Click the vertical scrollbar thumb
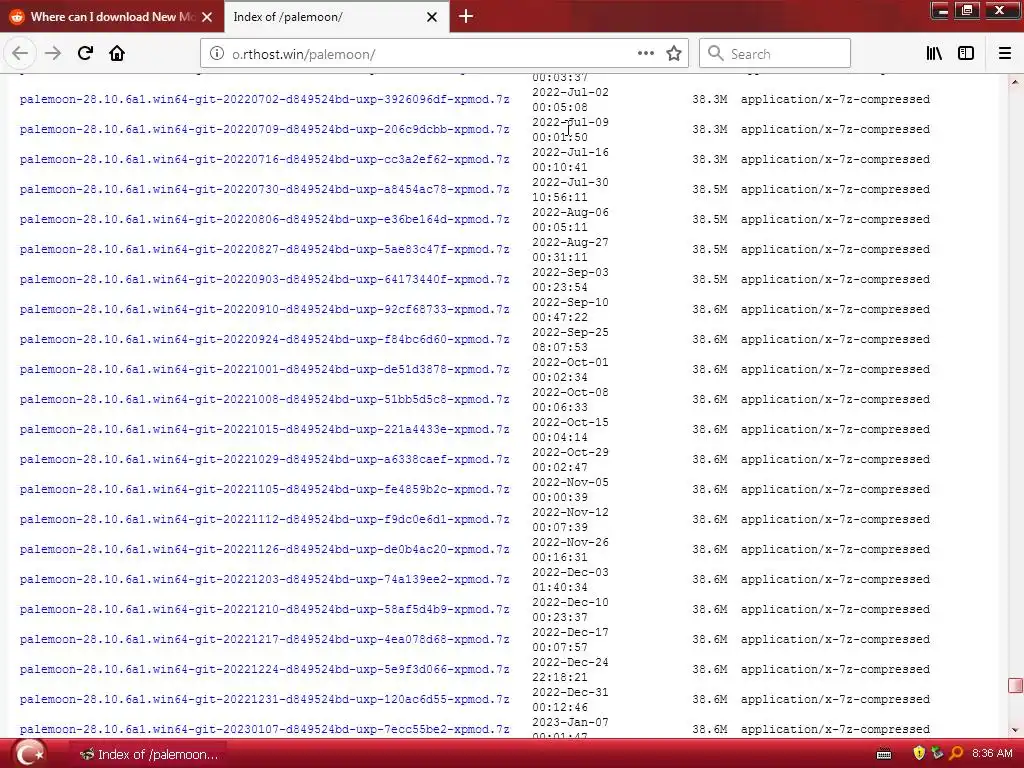Screen dimensions: 1024x768 [1015, 685]
